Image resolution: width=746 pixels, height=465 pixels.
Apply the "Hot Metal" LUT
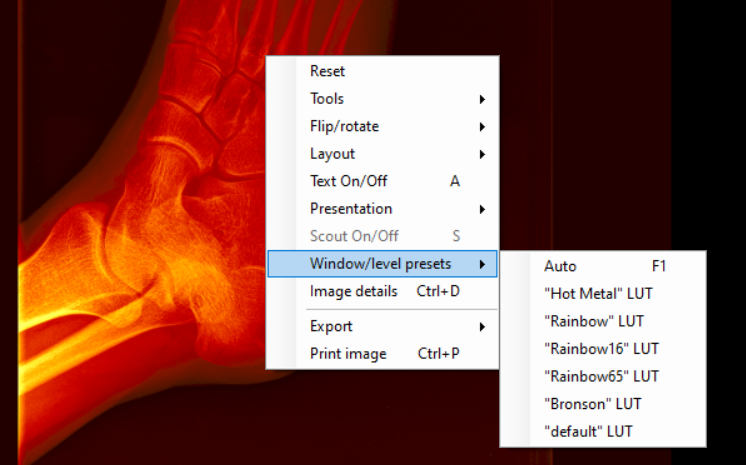(603, 294)
